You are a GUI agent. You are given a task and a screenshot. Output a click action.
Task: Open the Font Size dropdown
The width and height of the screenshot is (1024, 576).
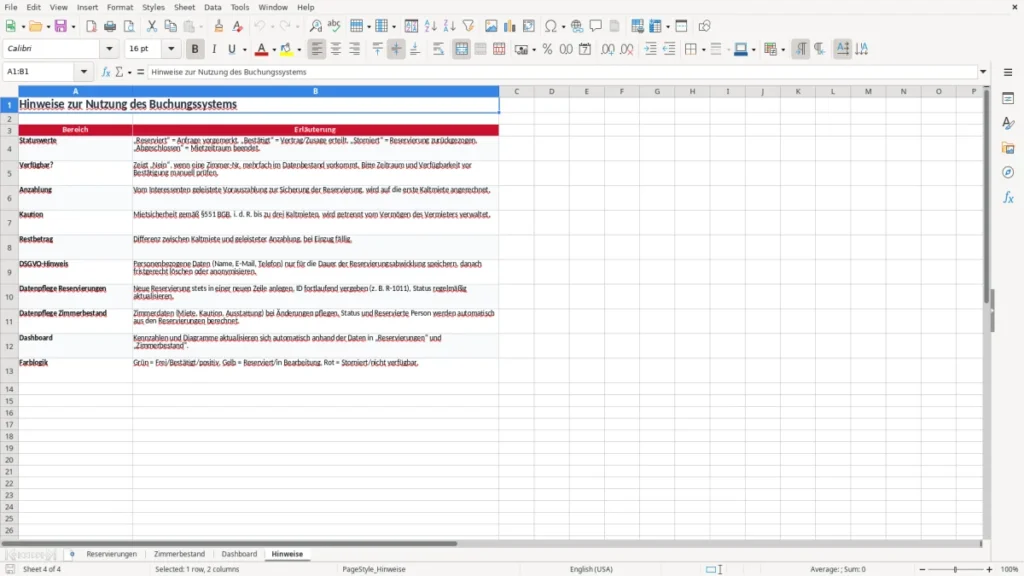tap(171, 48)
